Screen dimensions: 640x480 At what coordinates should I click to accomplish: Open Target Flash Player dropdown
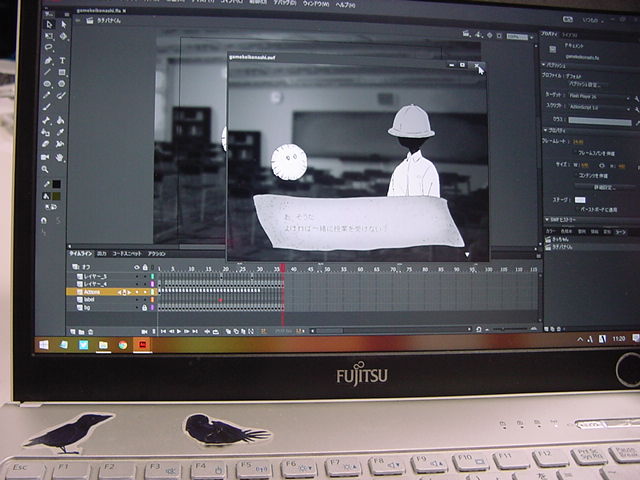(599, 97)
